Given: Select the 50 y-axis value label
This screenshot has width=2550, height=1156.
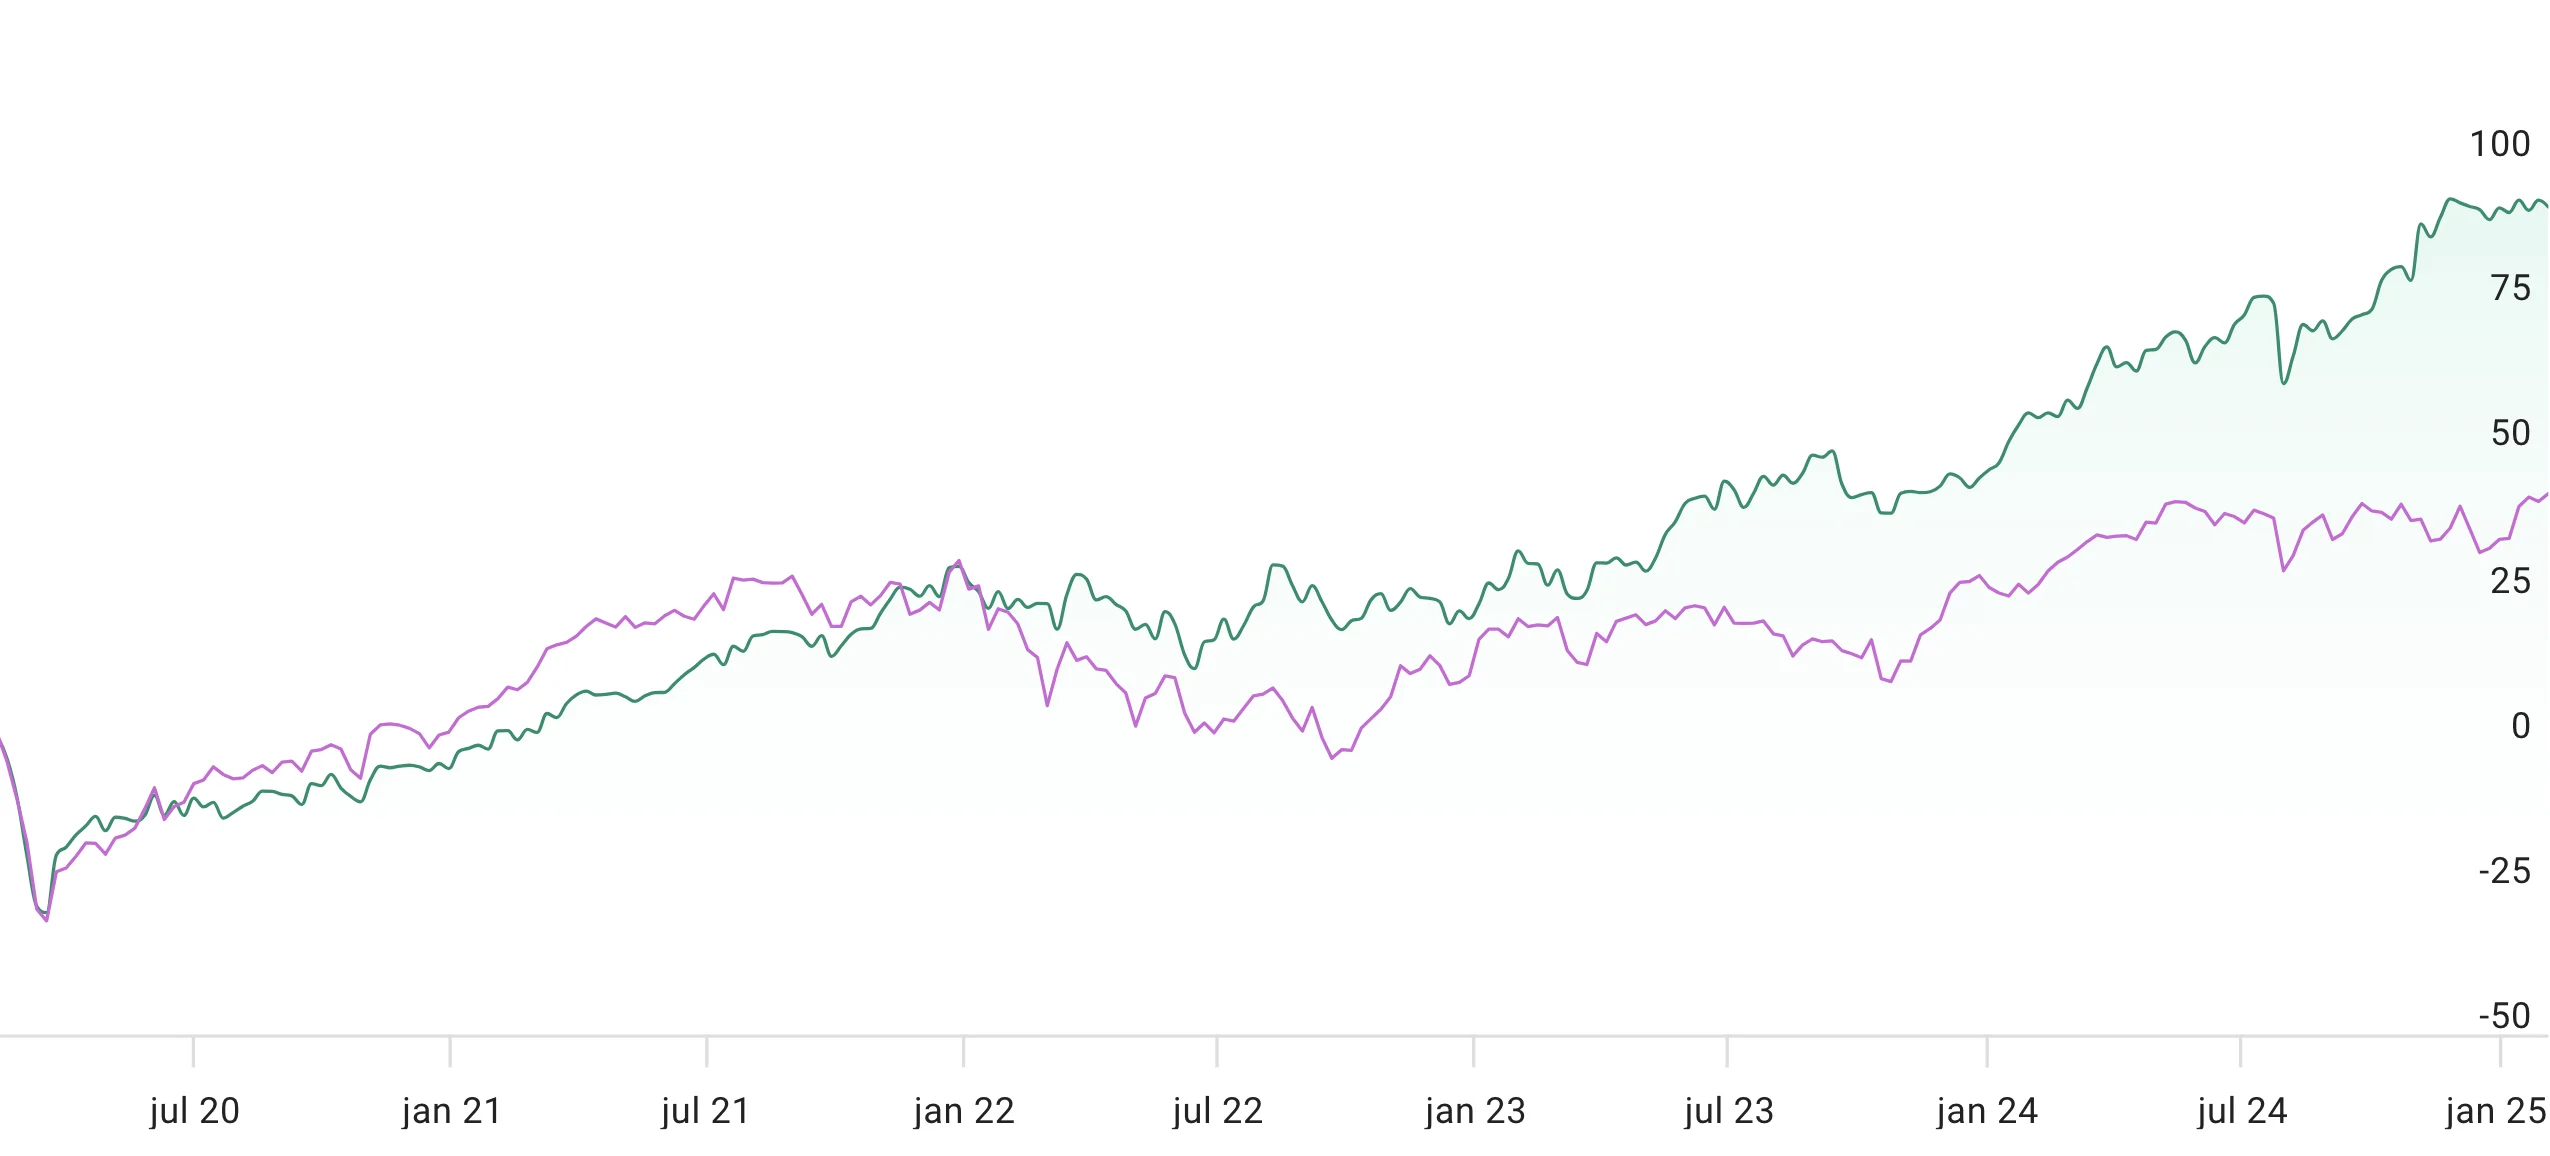Looking at the screenshot, I should (2510, 433).
